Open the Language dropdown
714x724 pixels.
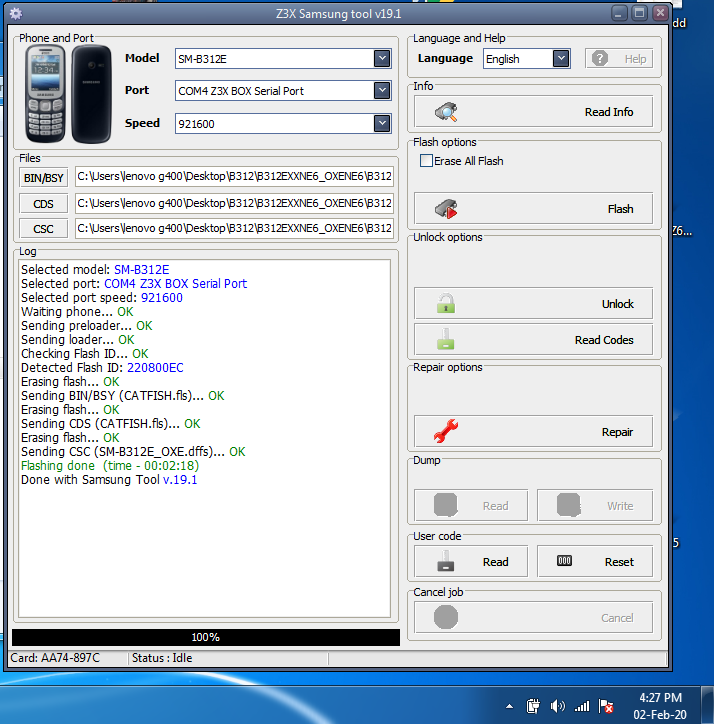561,59
